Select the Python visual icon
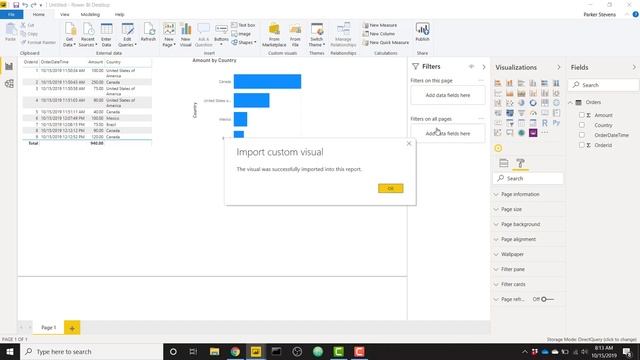The width and height of the screenshot is (640, 360). coord(556,122)
